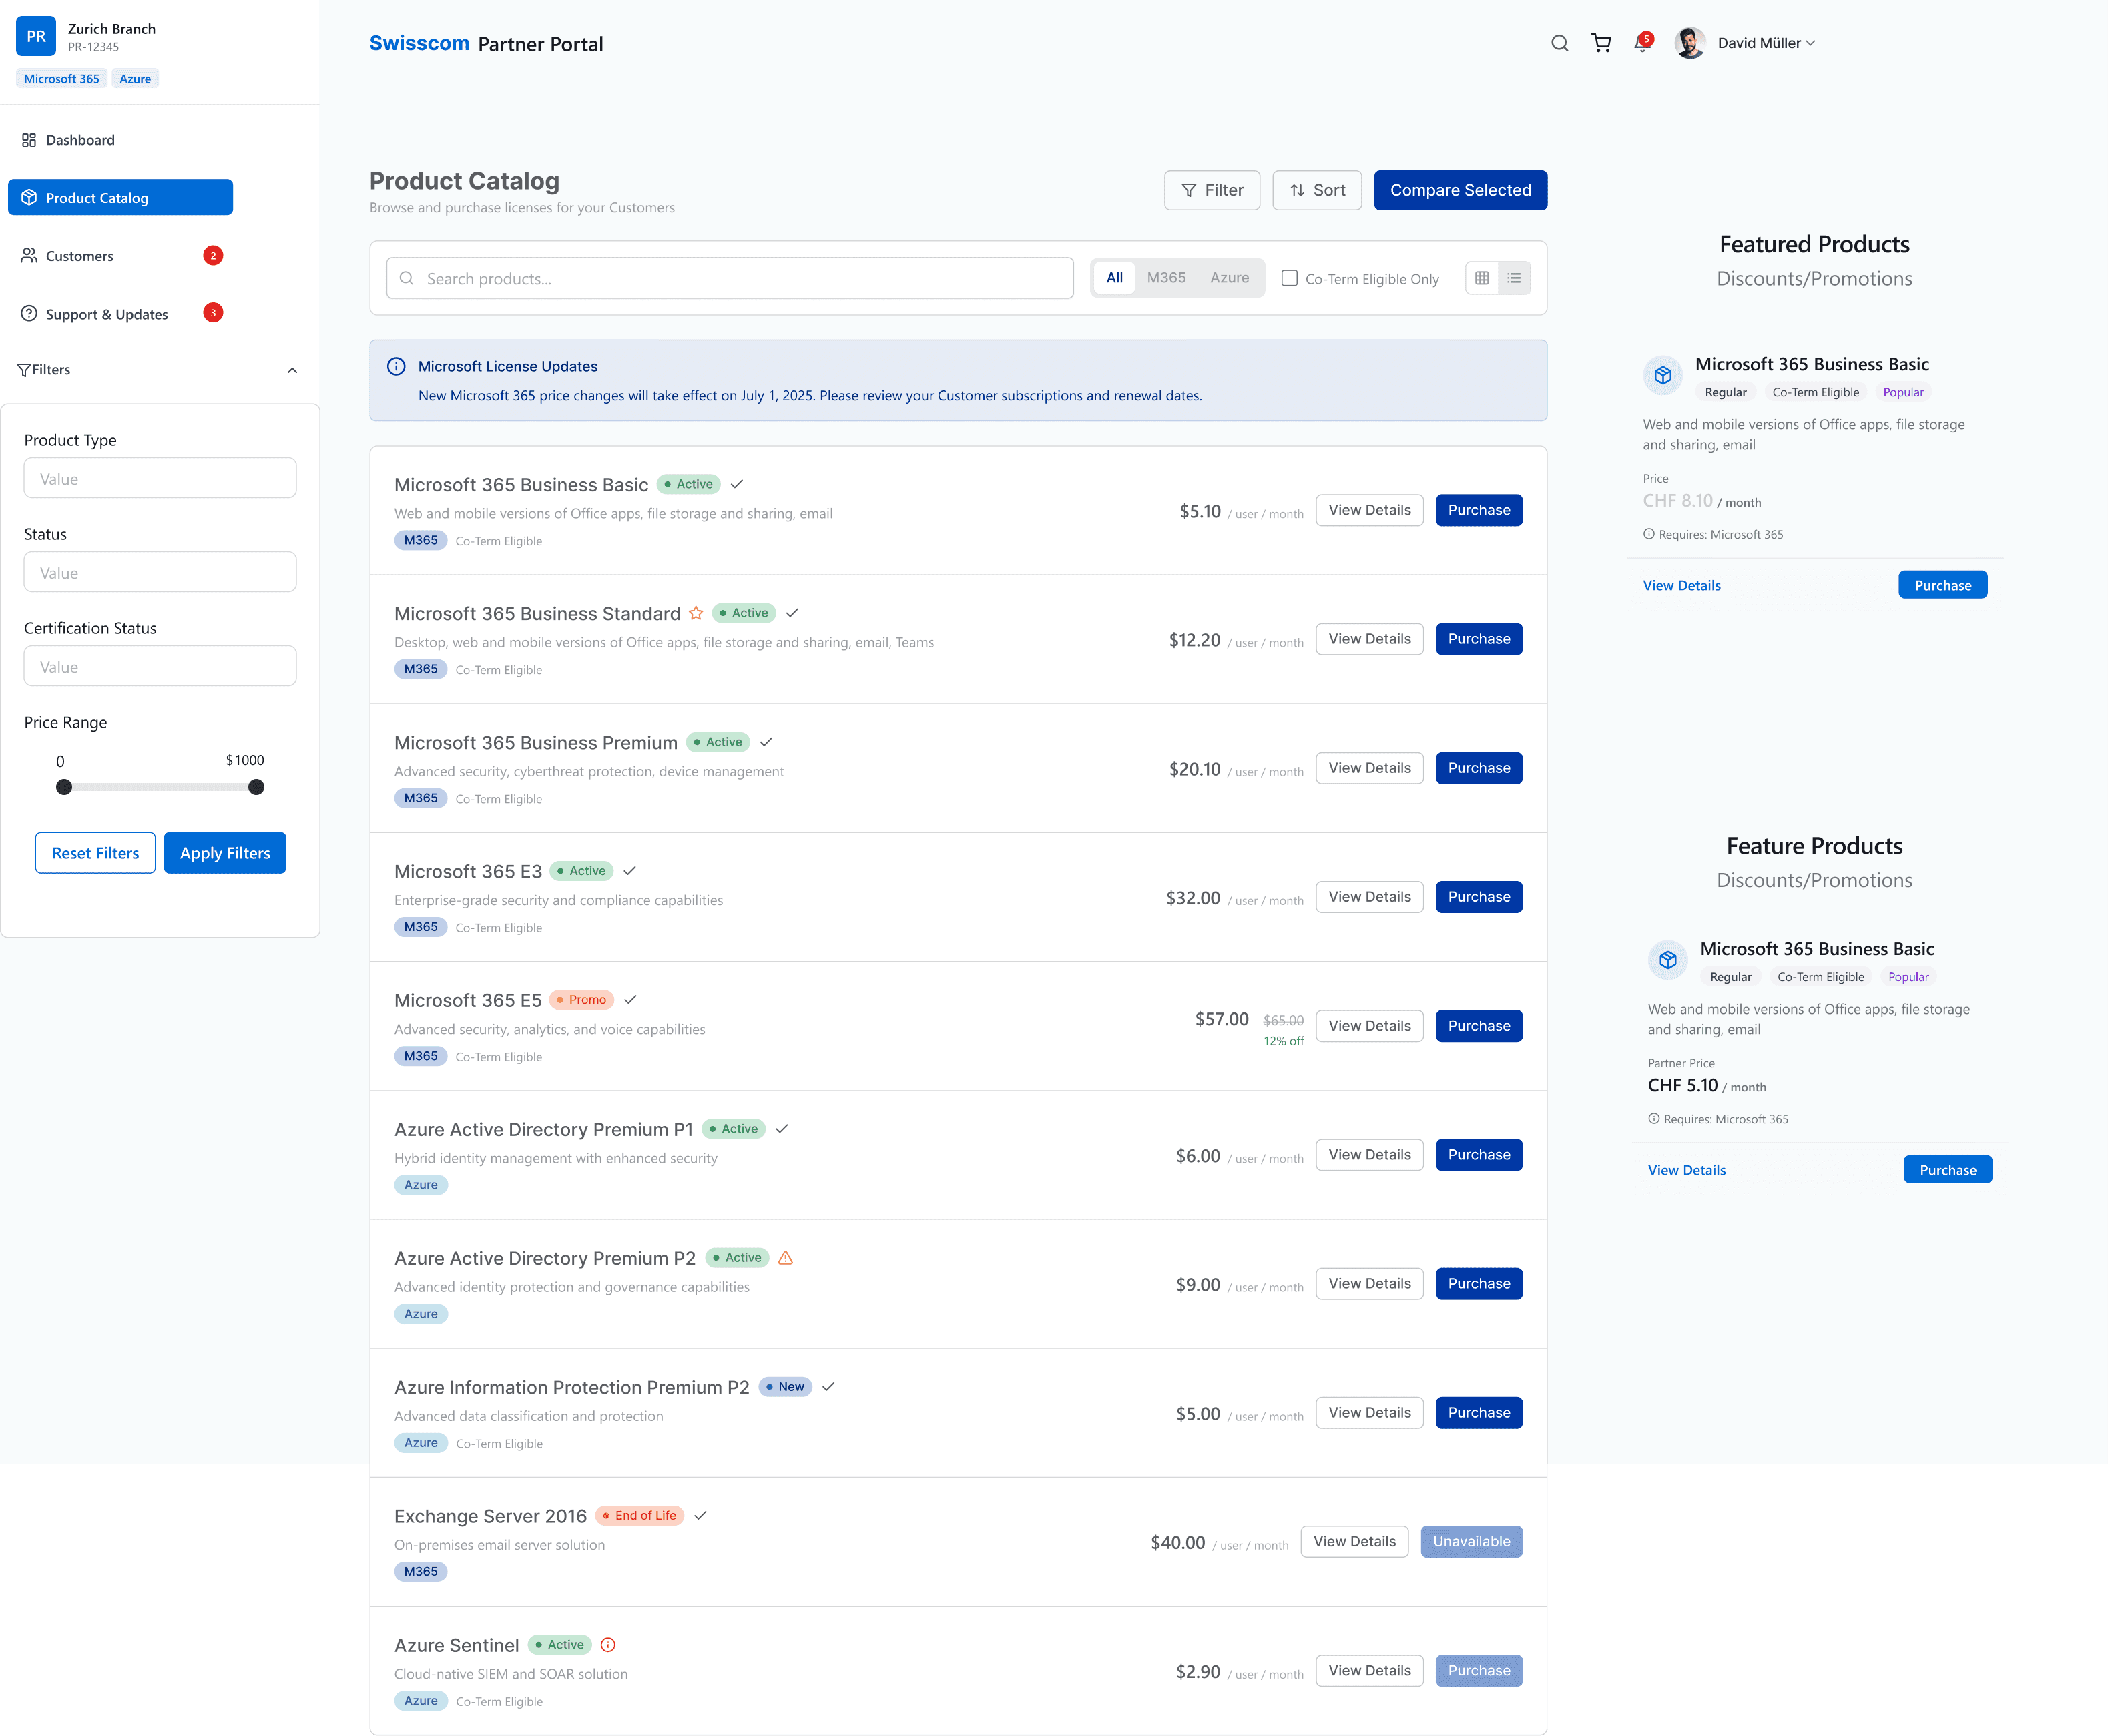Click Reset Filters button
This screenshot has width=2108, height=1736.
coord(95,853)
